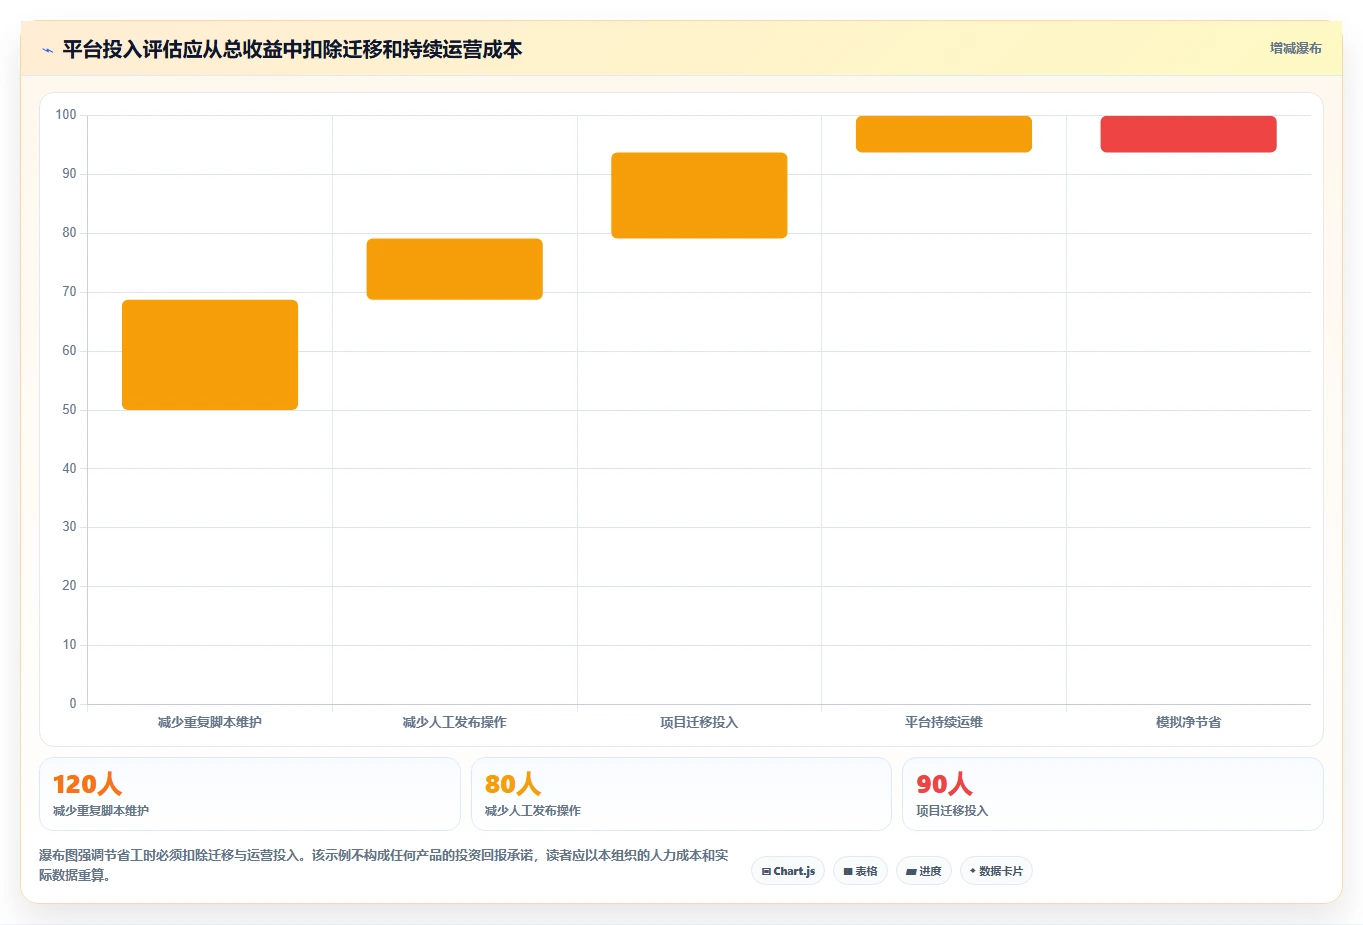Click the 减少人工发布操作 x-axis label
The width and height of the screenshot is (1363, 925).
click(x=455, y=722)
